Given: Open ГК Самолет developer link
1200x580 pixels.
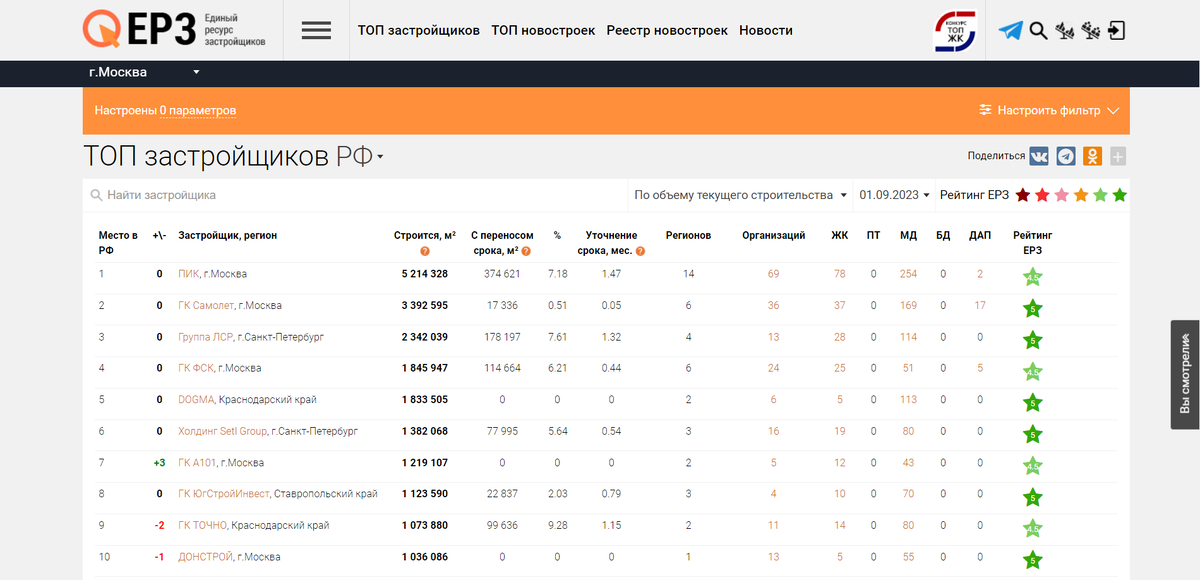Looking at the screenshot, I should pyautogui.click(x=206, y=306).
